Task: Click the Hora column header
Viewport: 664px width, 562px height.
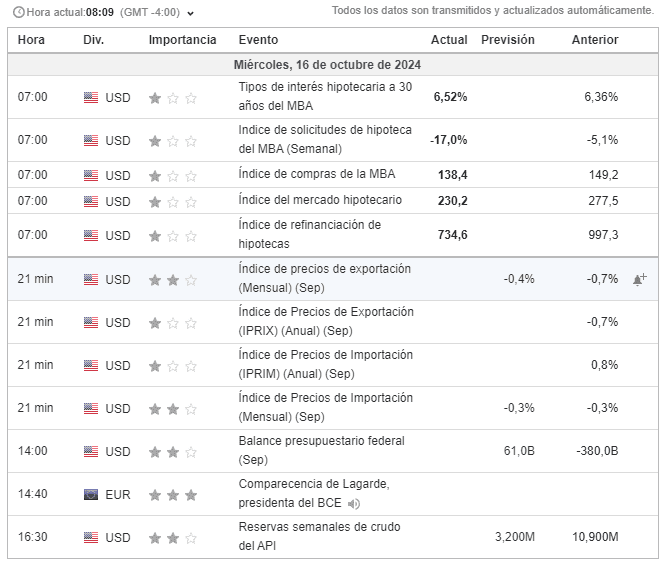Action: [31, 40]
